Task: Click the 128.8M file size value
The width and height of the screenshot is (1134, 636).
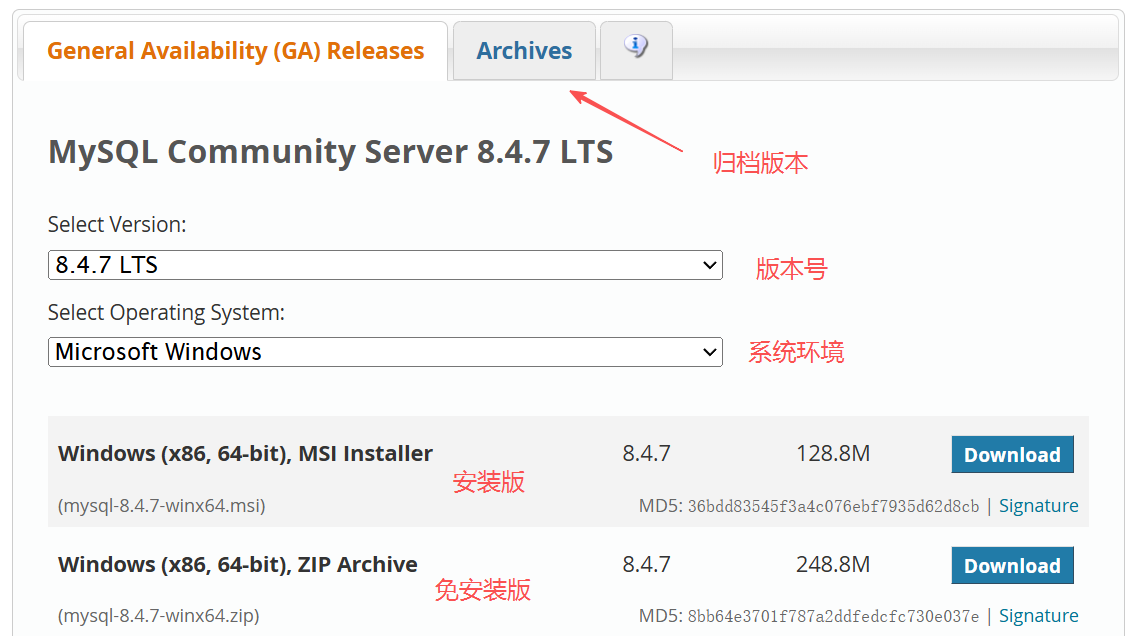Action: pos(833,454)
